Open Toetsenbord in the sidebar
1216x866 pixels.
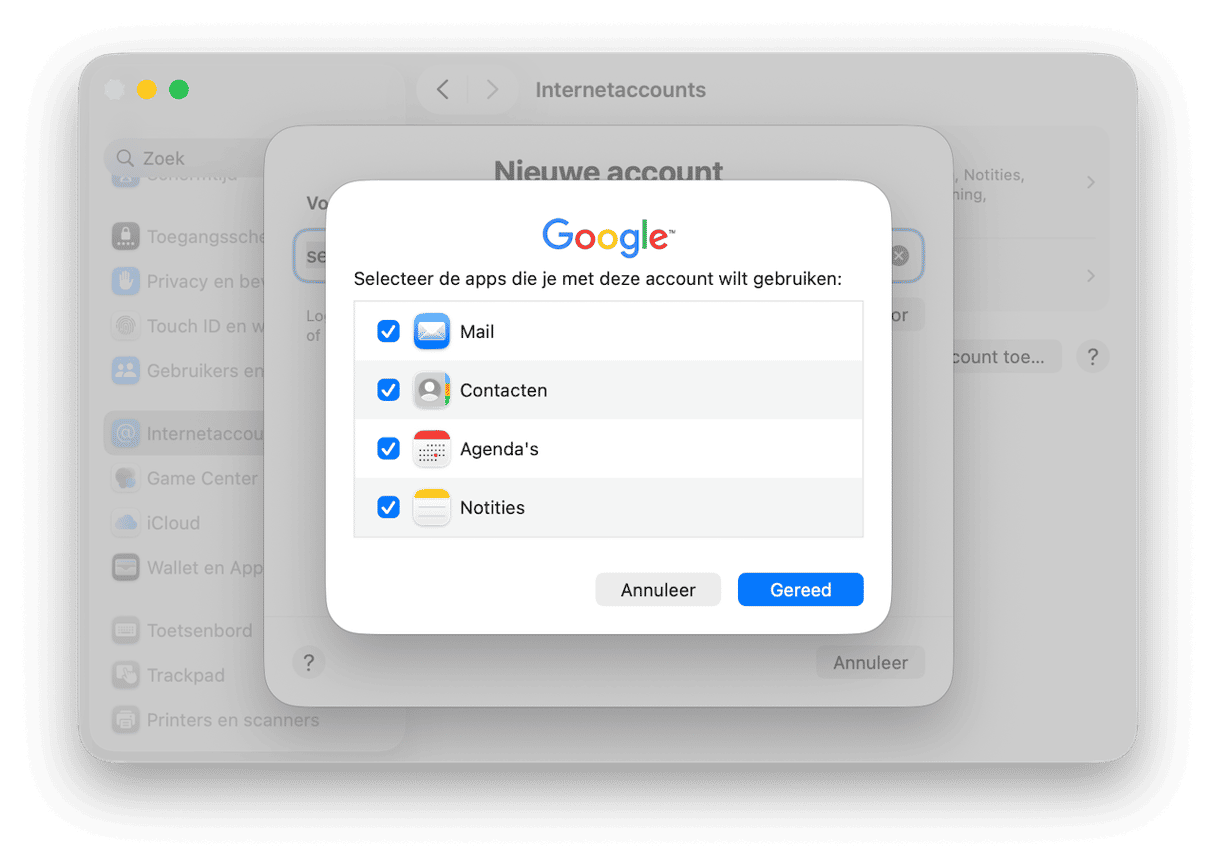pyautogui.click(x=199, y=631)
